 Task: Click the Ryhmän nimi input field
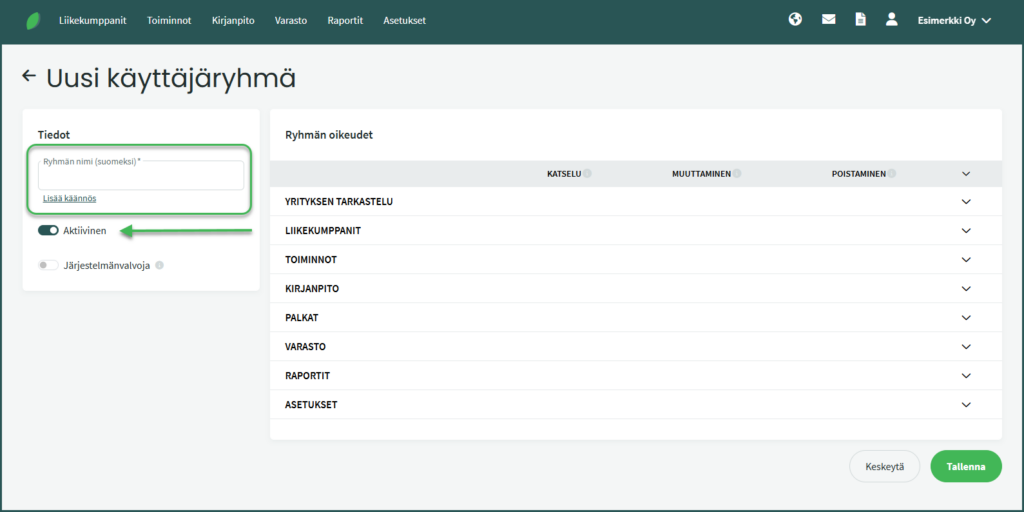141,178
